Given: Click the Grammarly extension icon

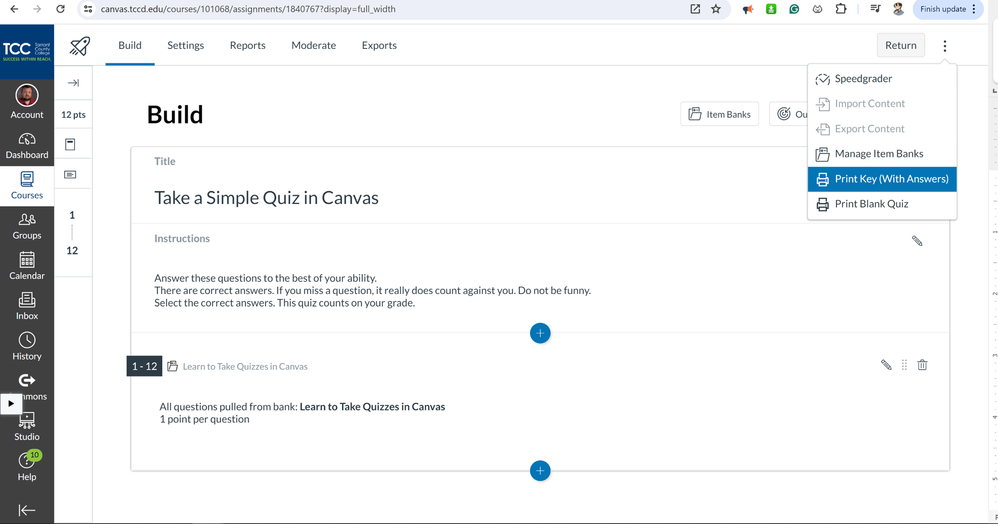Looking at the screenshot, I should 794,9.
